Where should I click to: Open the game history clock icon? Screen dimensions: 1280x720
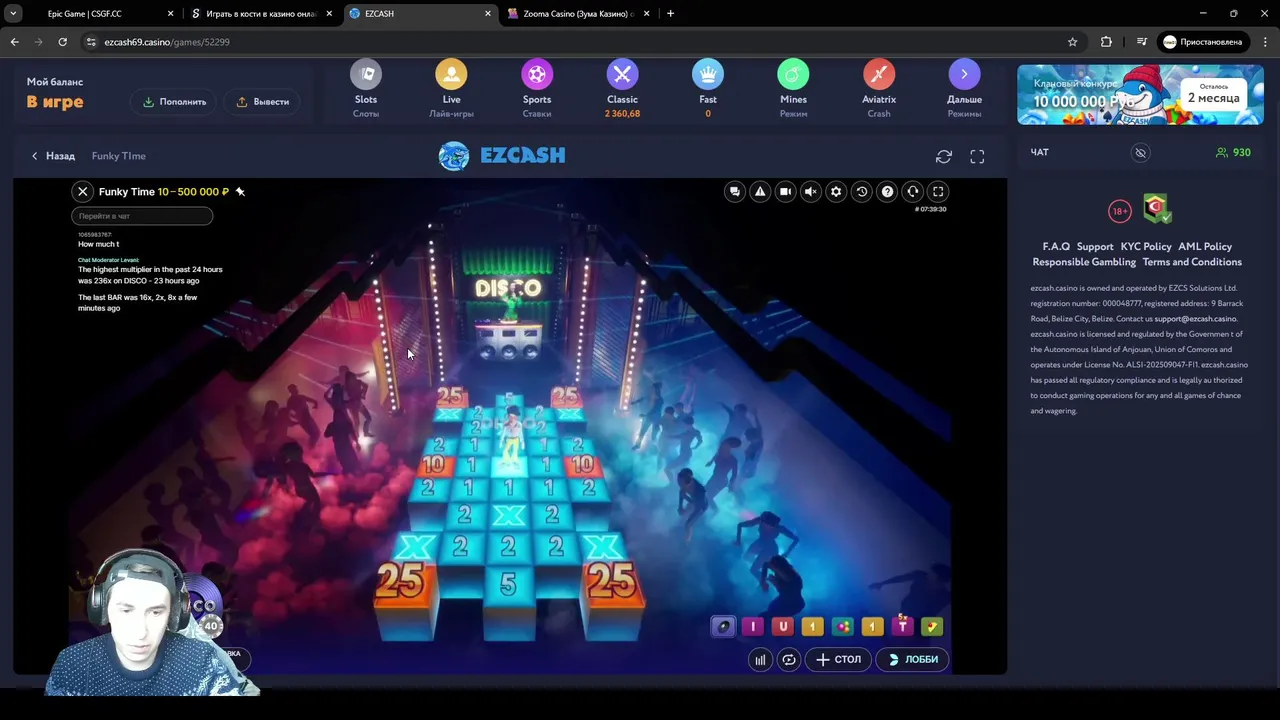(x=862, y=192)
